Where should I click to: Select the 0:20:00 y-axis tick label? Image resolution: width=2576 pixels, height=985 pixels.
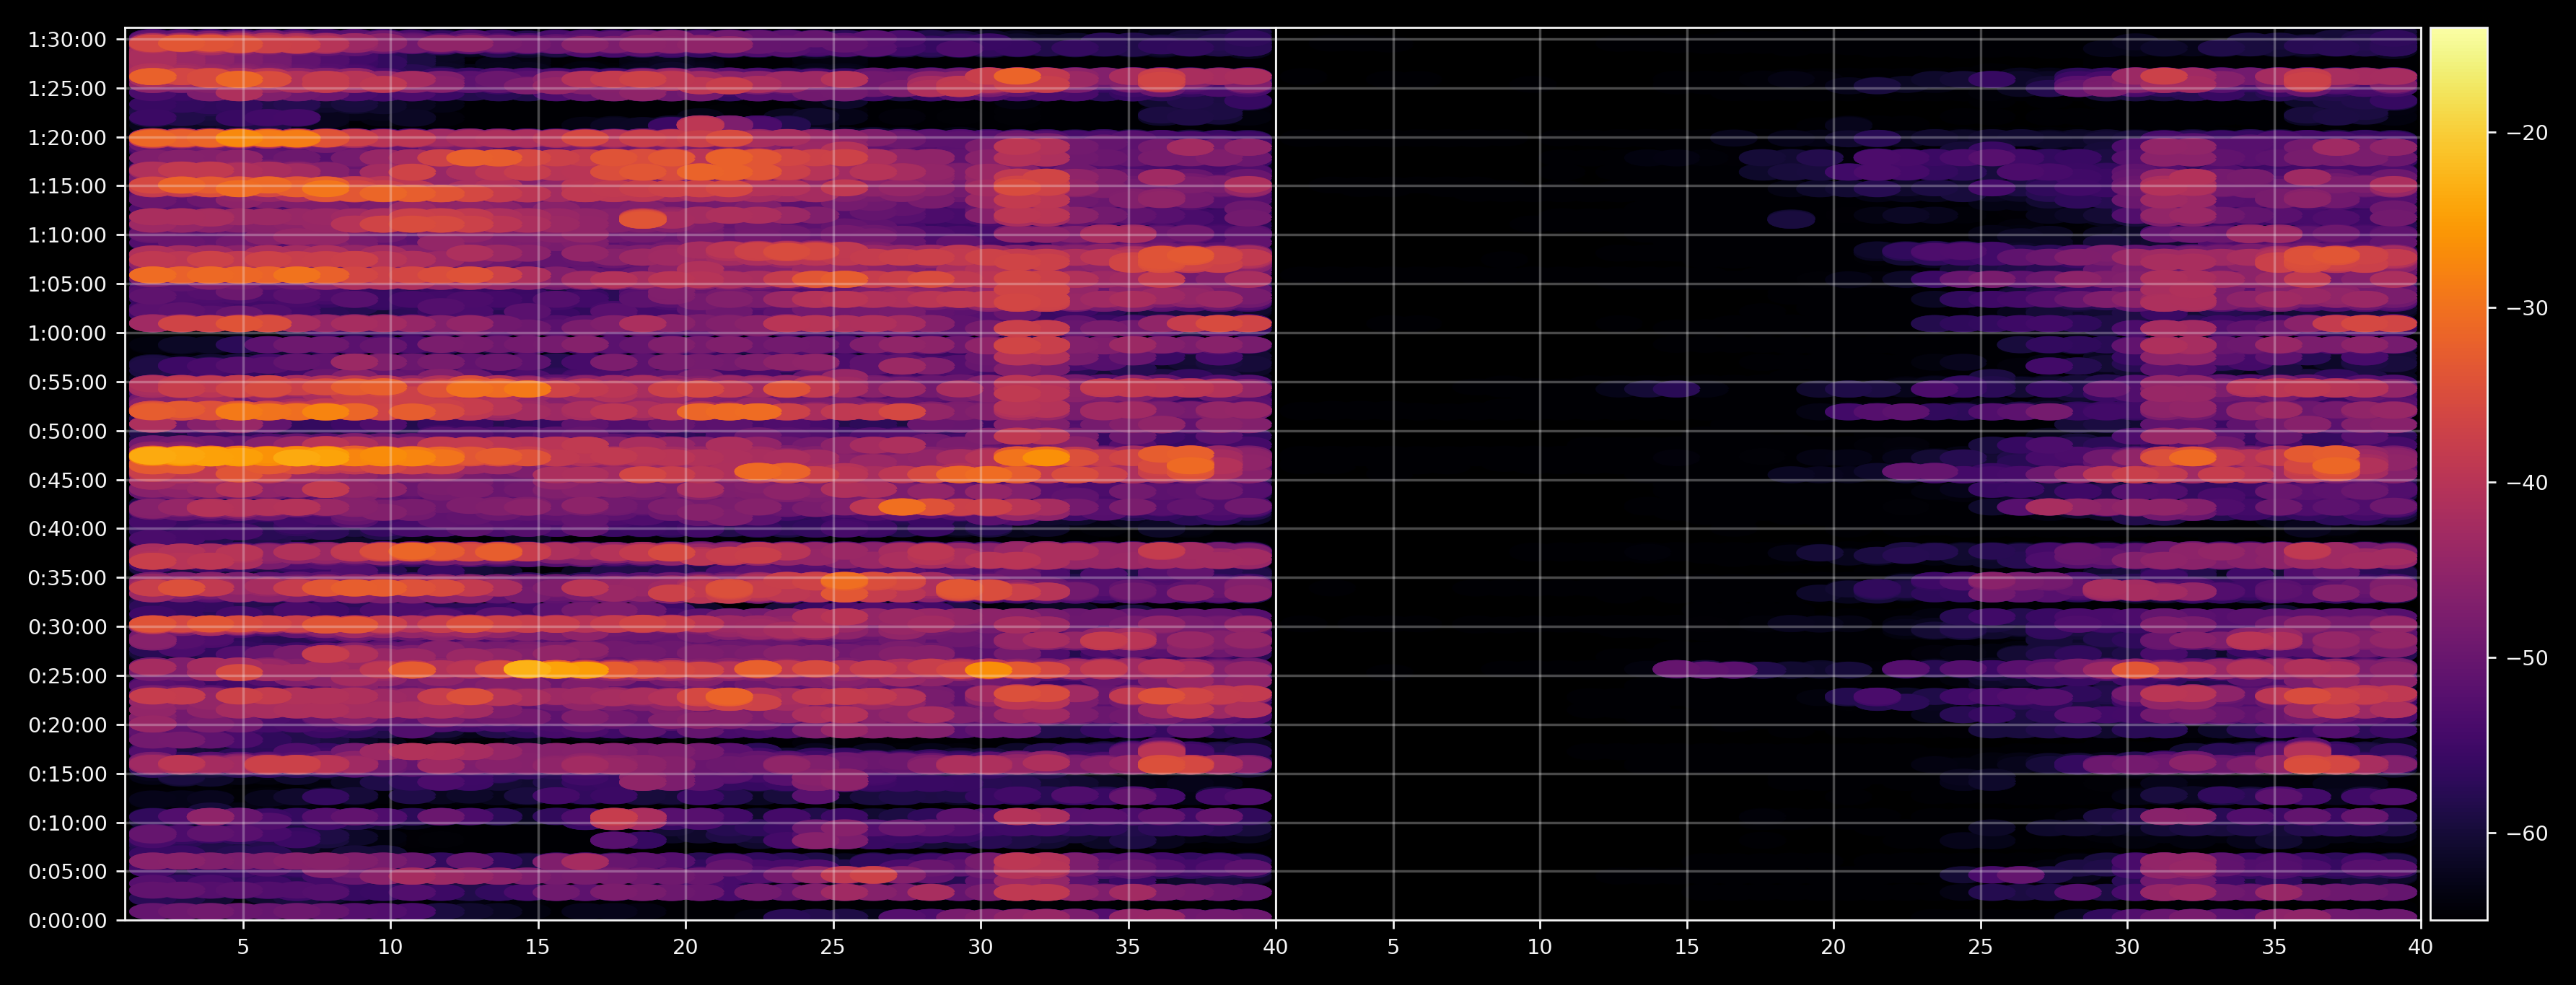pyautogui.click(x=67, y=725)
